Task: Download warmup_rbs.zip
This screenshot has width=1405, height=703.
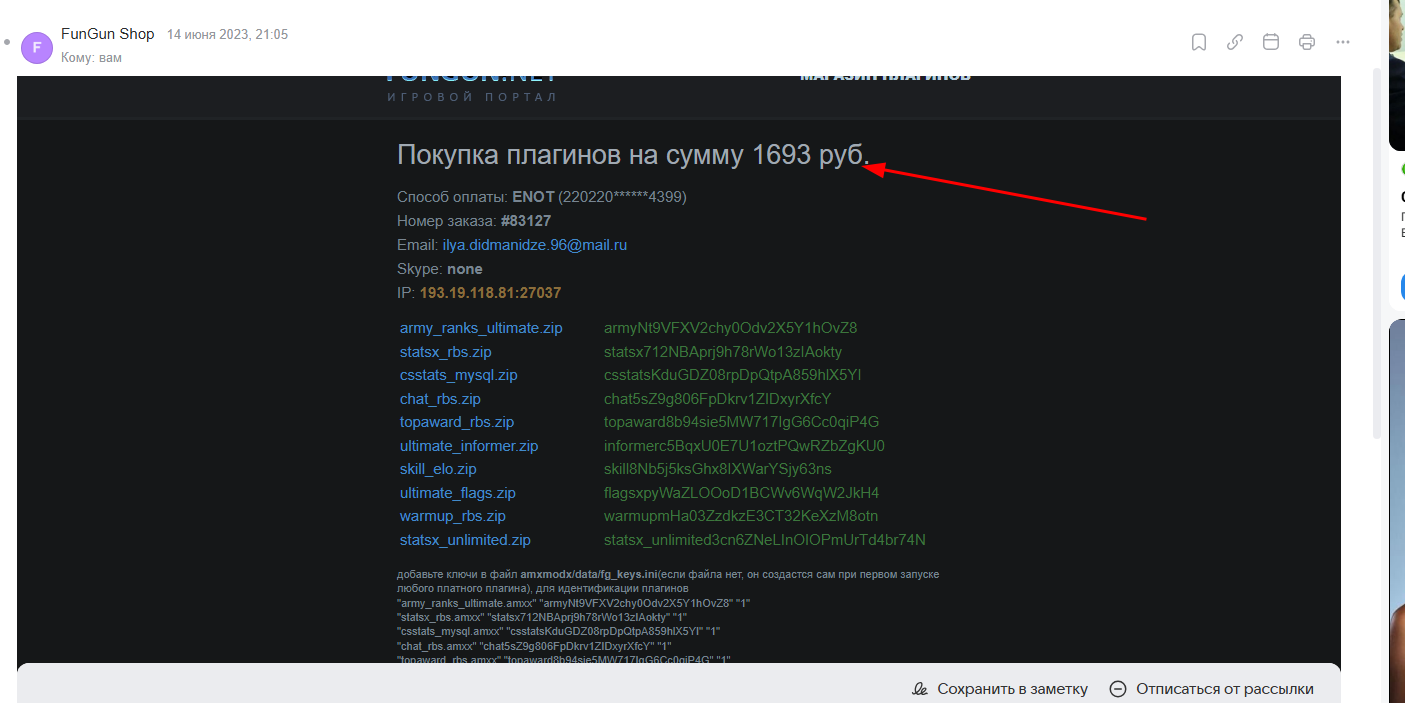Action: point(453,516)
